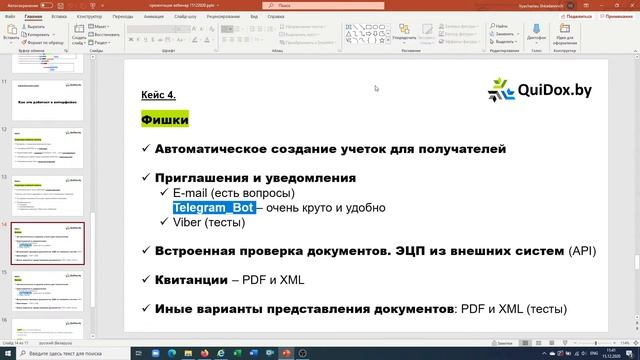Apply bold formatting (Ж)

click(131, 40)
